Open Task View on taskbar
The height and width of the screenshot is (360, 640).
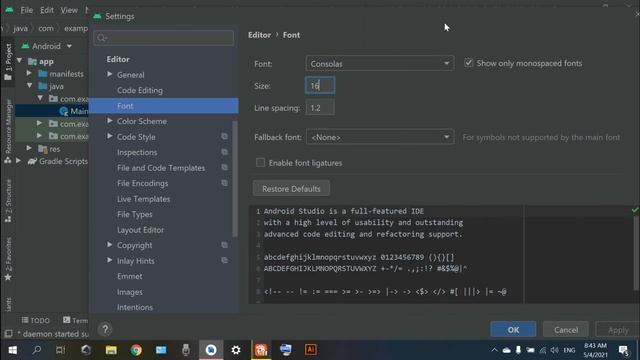pyautogui.click(x=60, y=350)
